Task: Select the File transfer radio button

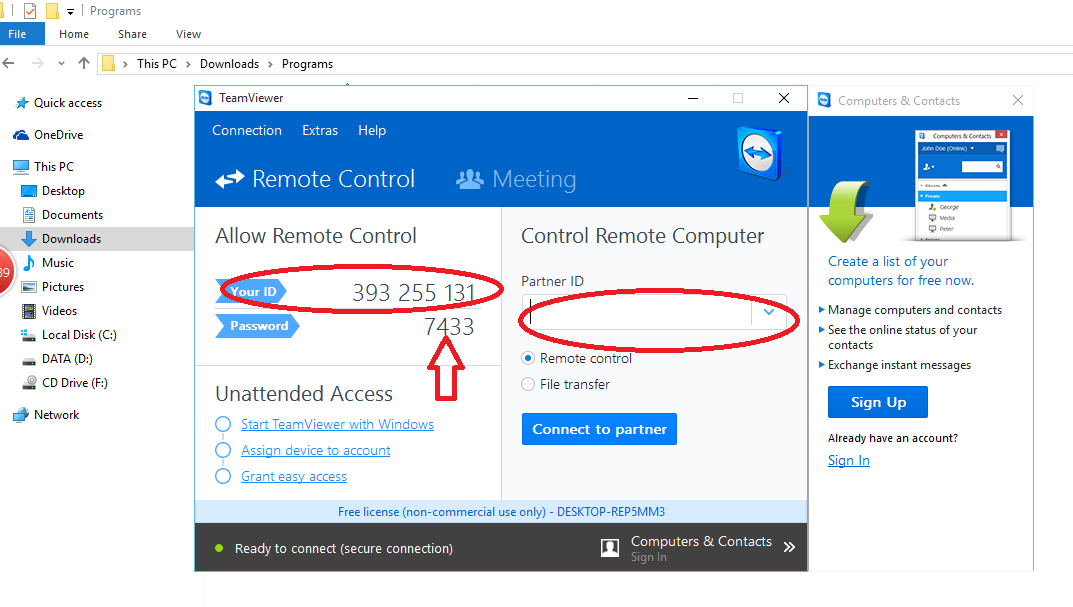Action: coord(528,385)
